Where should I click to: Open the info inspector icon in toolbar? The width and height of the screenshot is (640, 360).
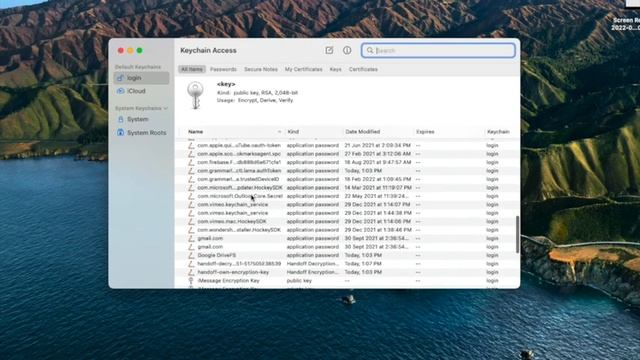coord(347,50)
